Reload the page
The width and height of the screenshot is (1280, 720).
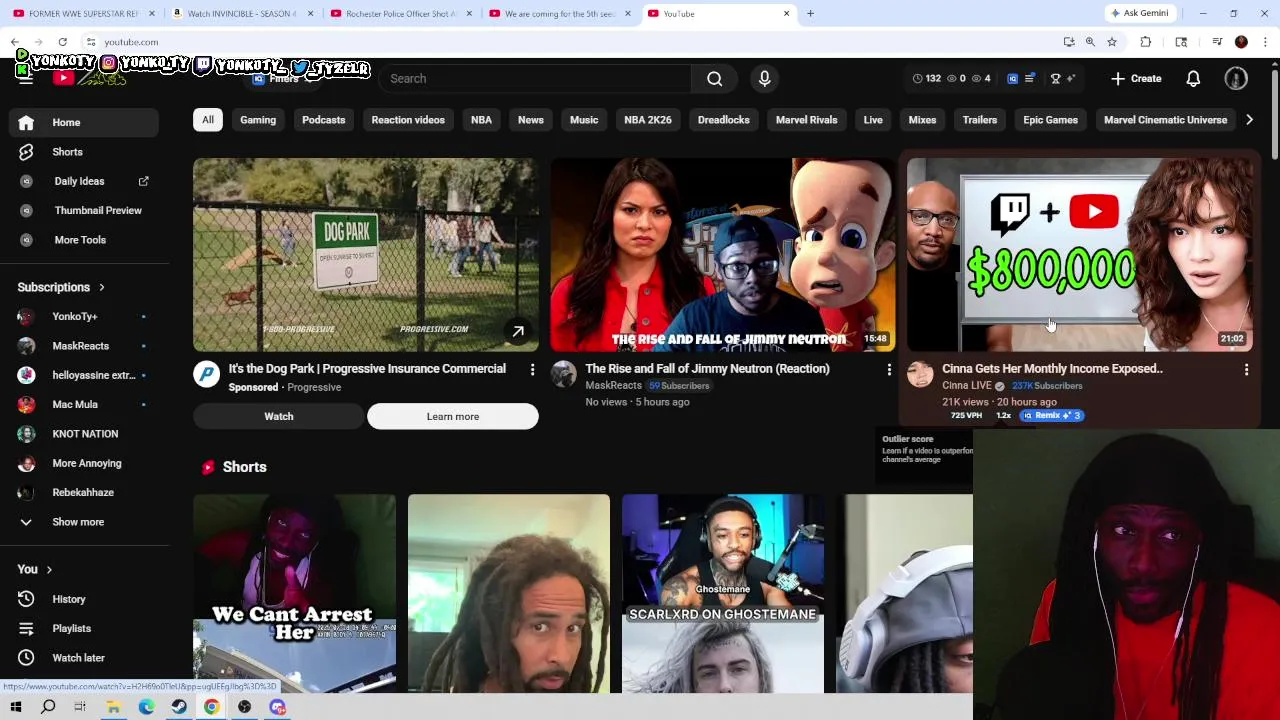pos(62,42)
